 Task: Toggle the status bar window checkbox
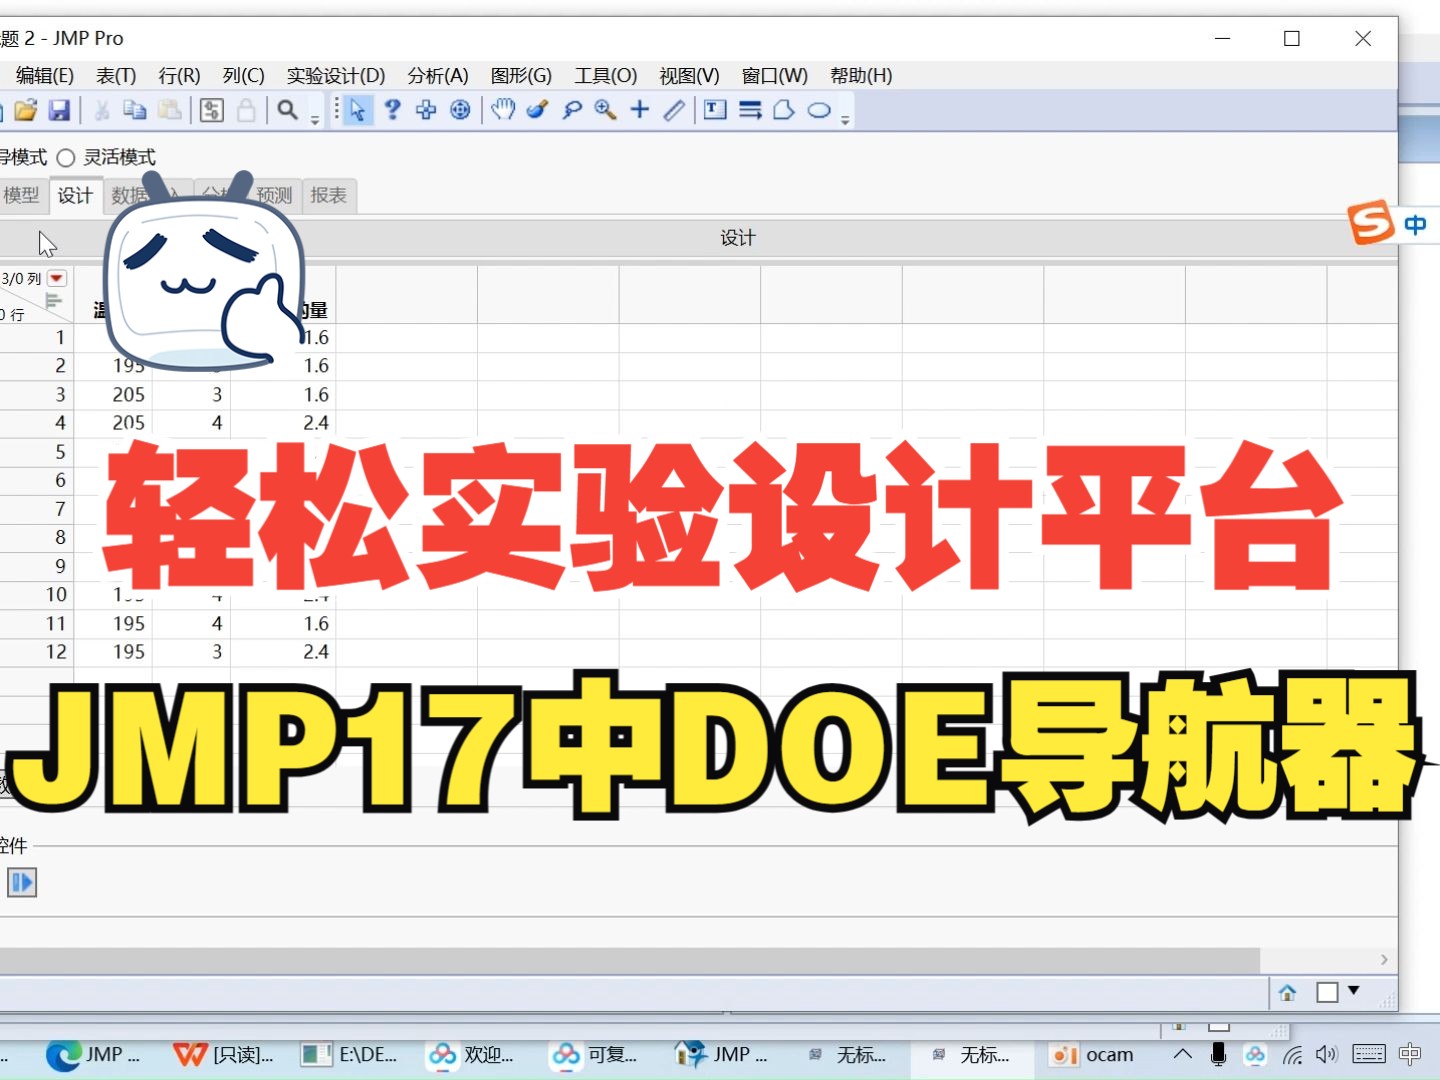(x=1327, y=992)
